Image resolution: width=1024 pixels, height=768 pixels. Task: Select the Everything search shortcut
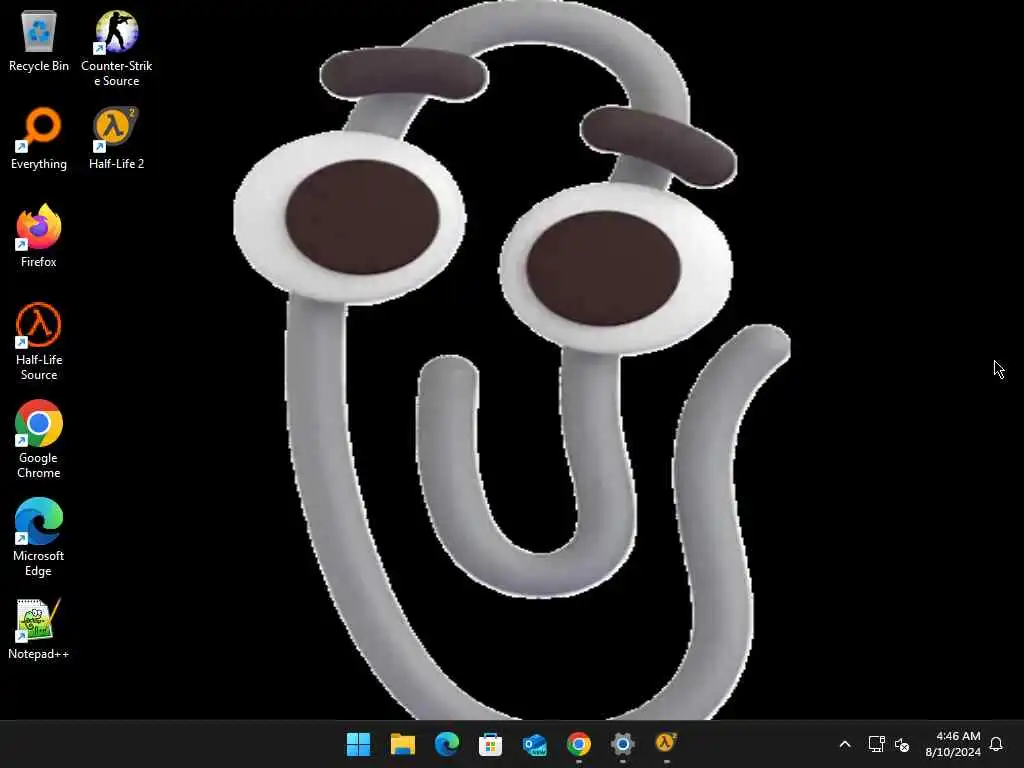click(x=39, y=138)
